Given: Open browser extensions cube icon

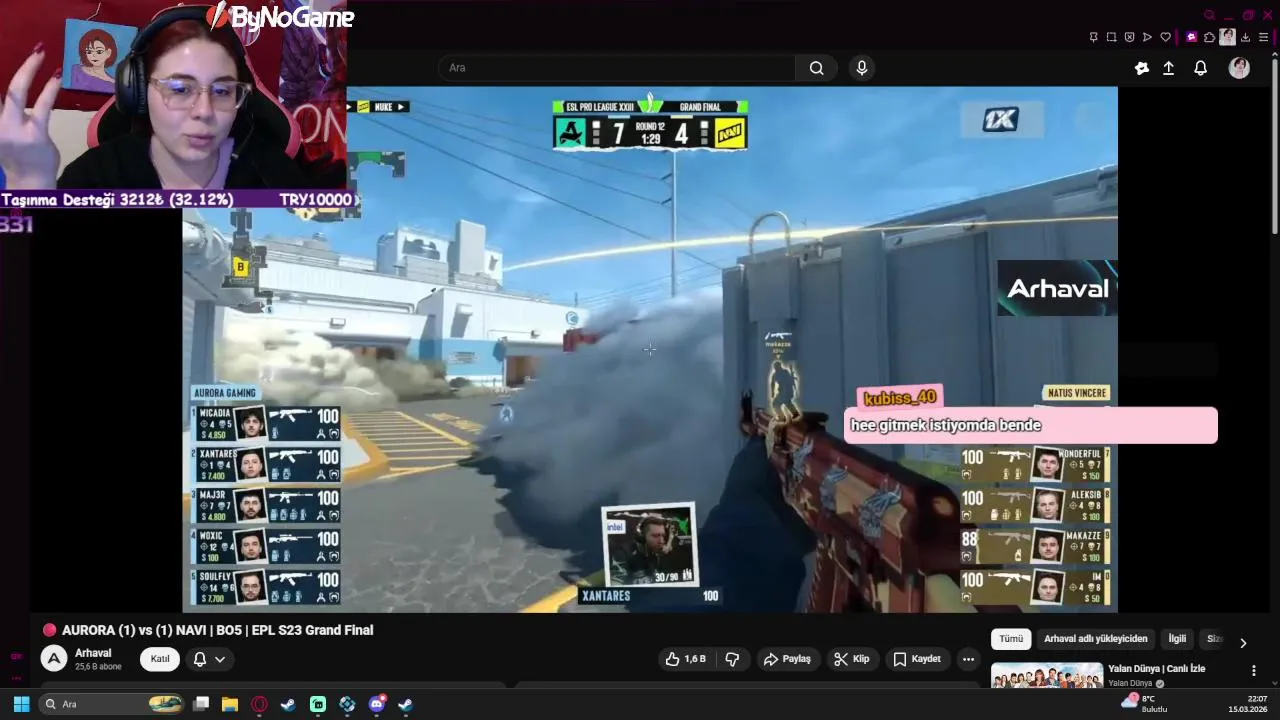Looking at the screenshot, I should coord(1209,37).
